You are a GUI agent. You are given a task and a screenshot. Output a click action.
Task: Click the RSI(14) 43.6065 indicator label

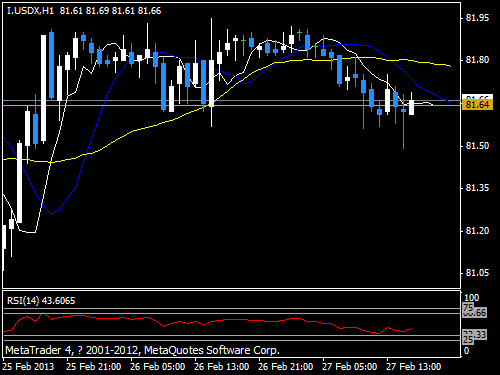pos(41,301)
